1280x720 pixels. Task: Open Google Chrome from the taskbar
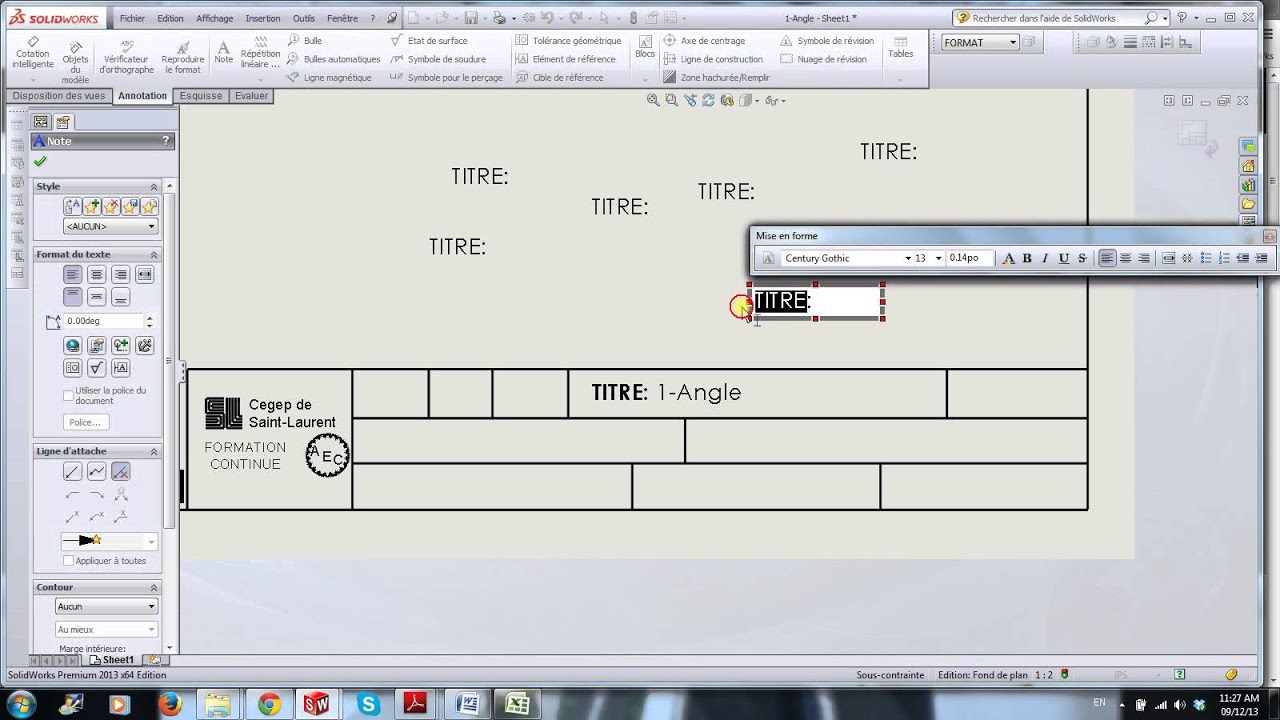pos(269,704)
